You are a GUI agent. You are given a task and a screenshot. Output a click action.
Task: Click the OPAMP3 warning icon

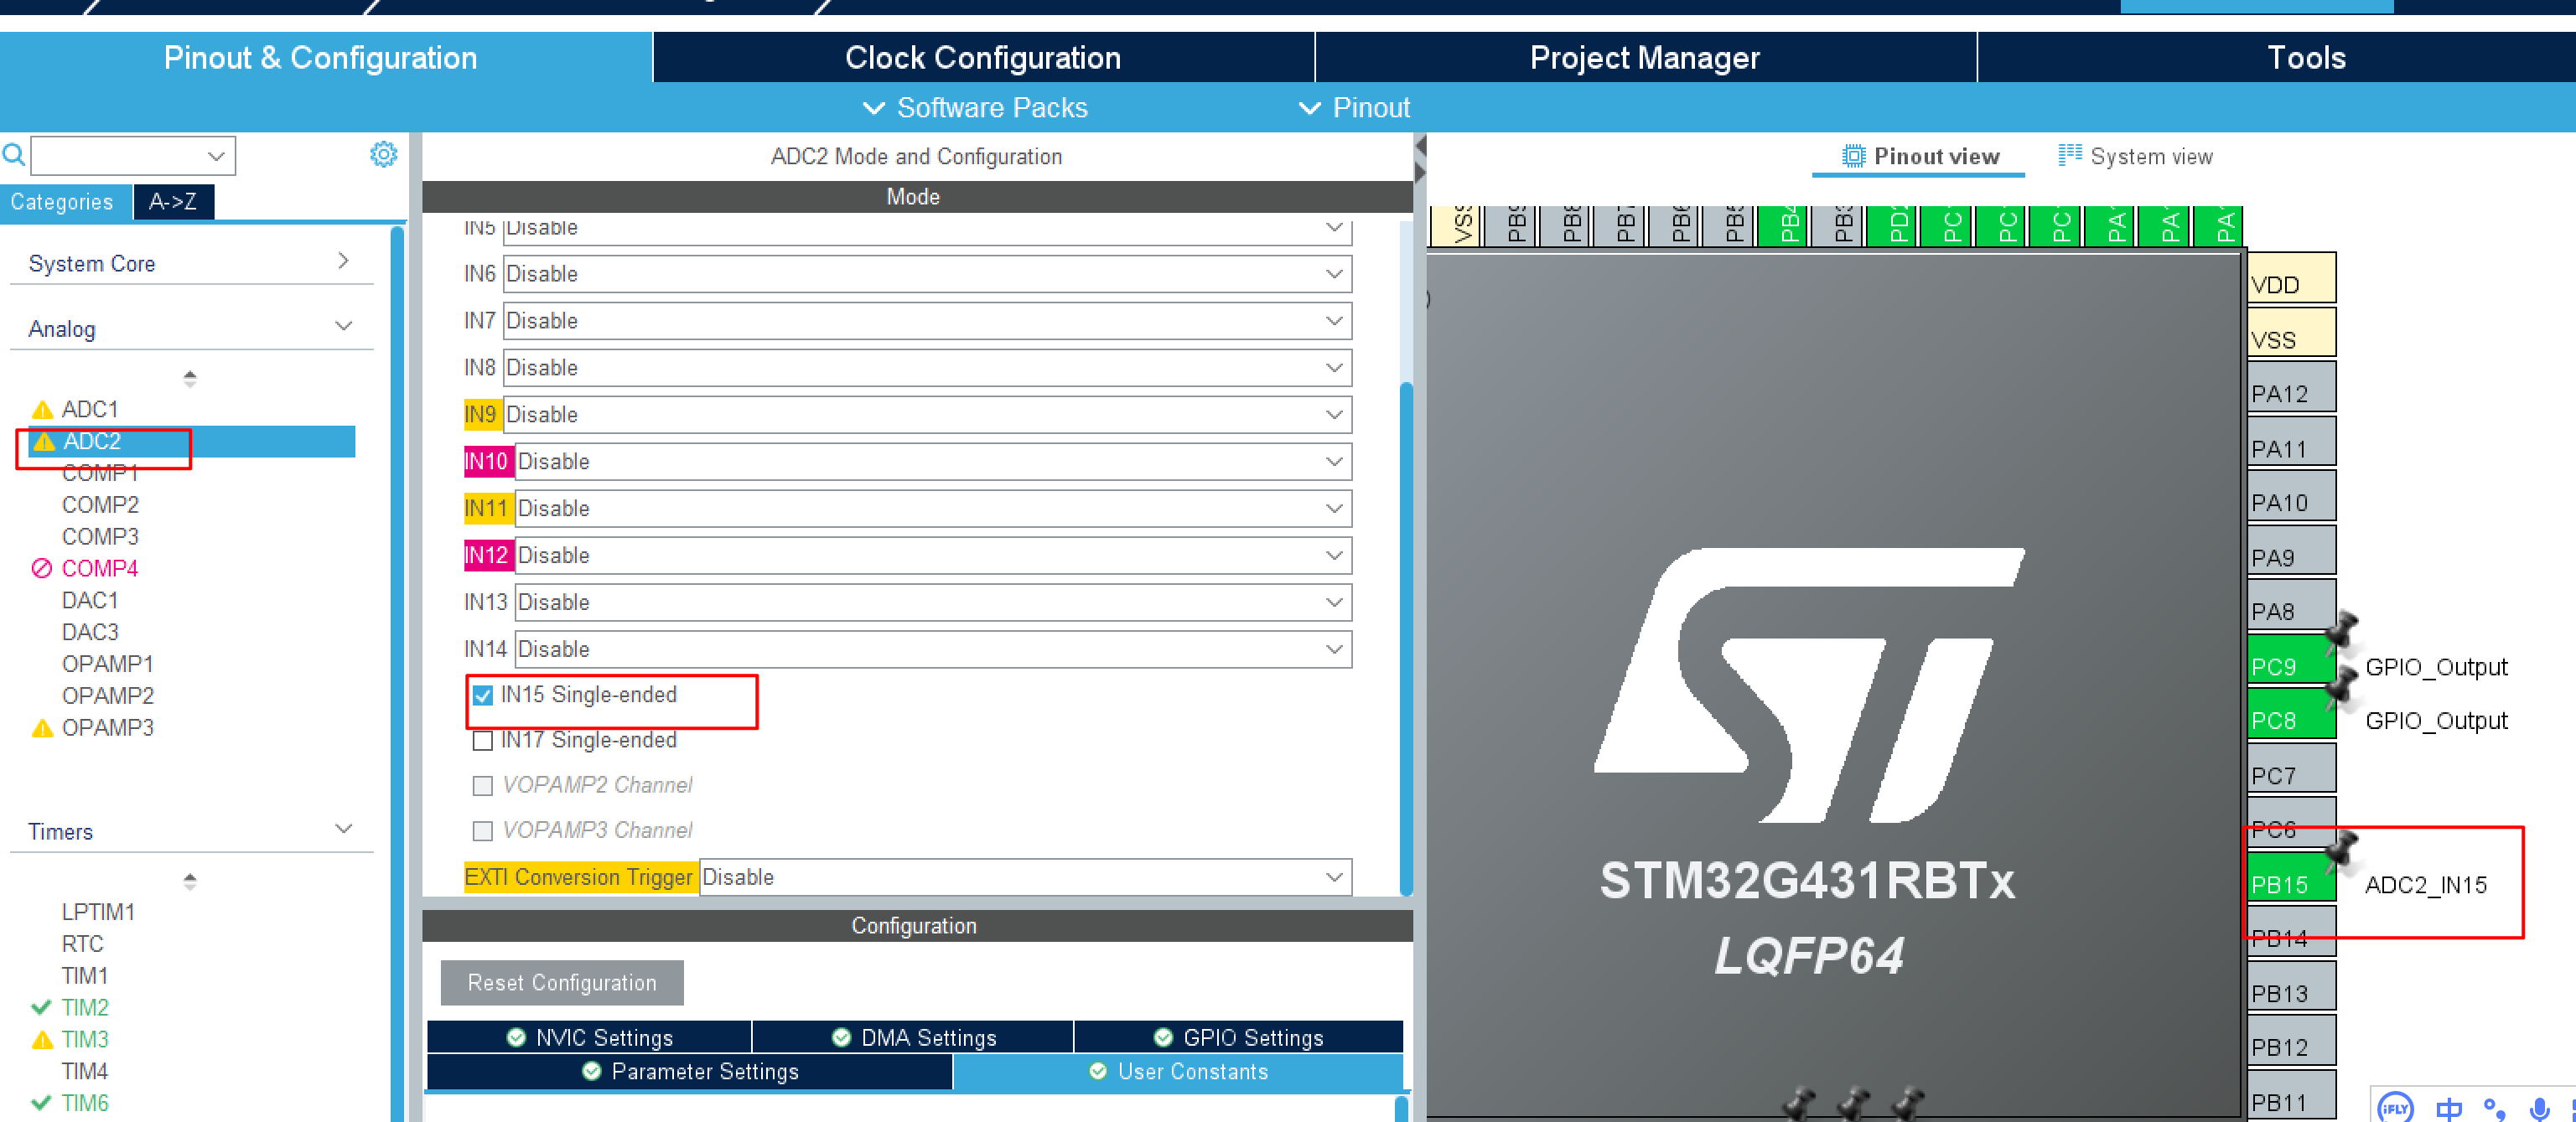tap(42, 727)
